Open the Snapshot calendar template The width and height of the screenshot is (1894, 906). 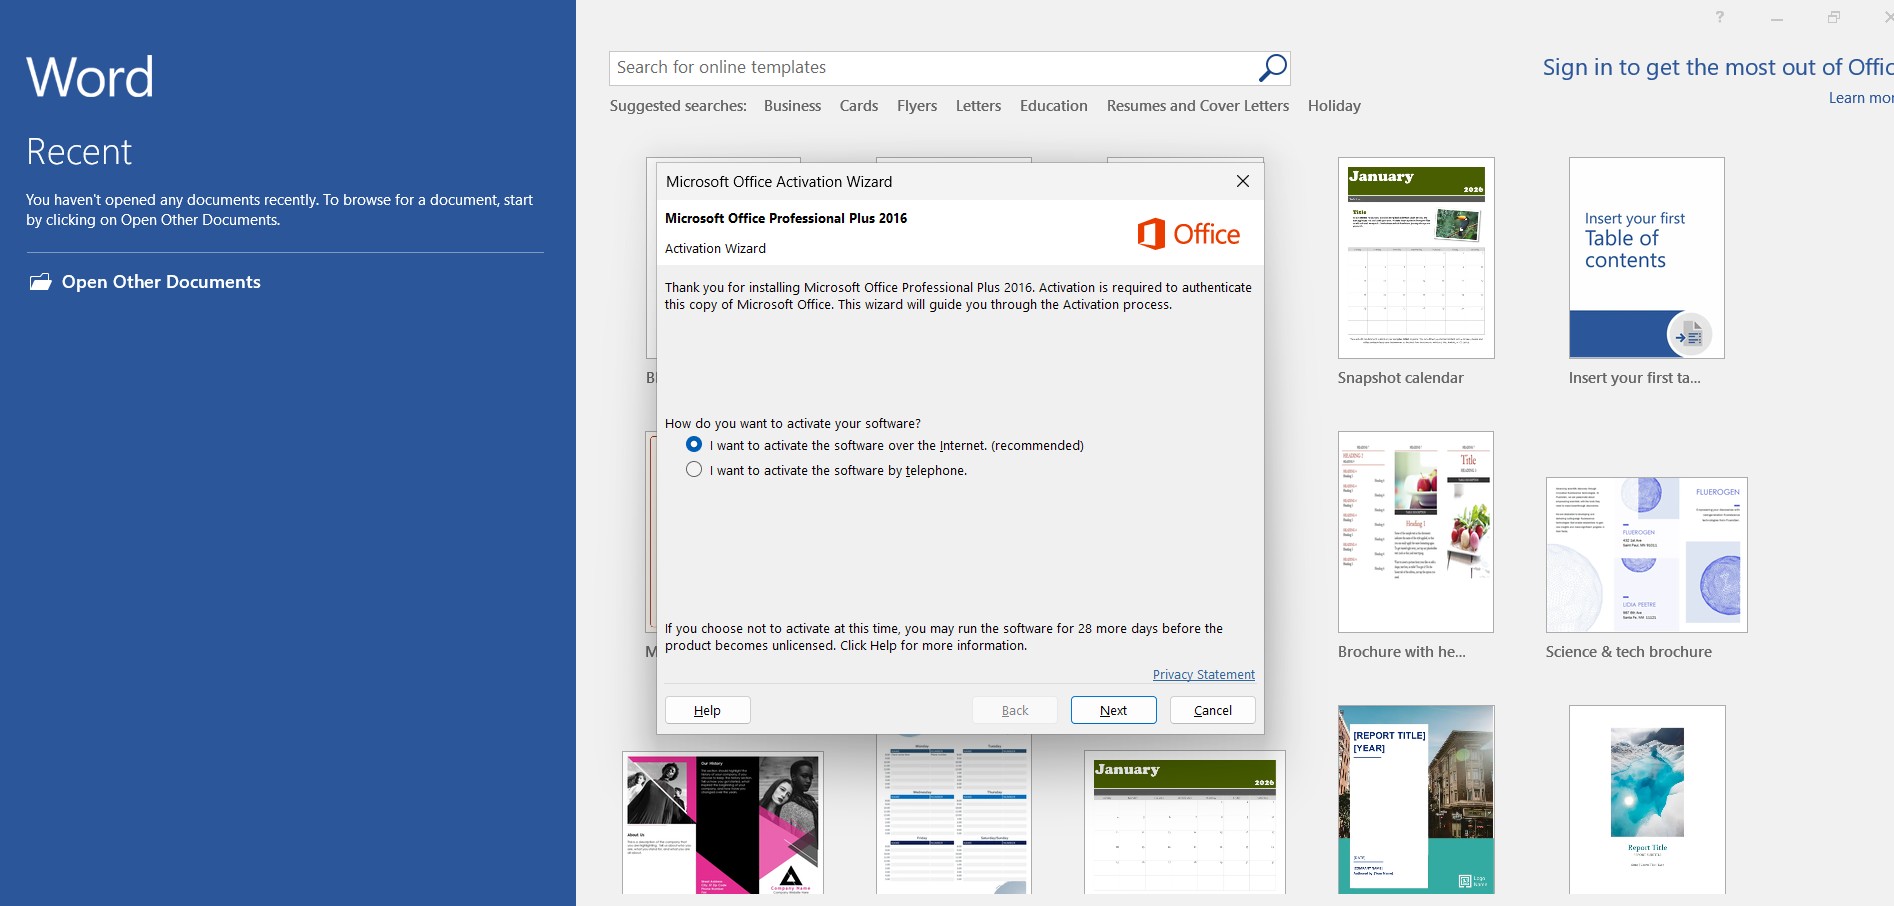pyautogui.click(x=1416, y=258)
